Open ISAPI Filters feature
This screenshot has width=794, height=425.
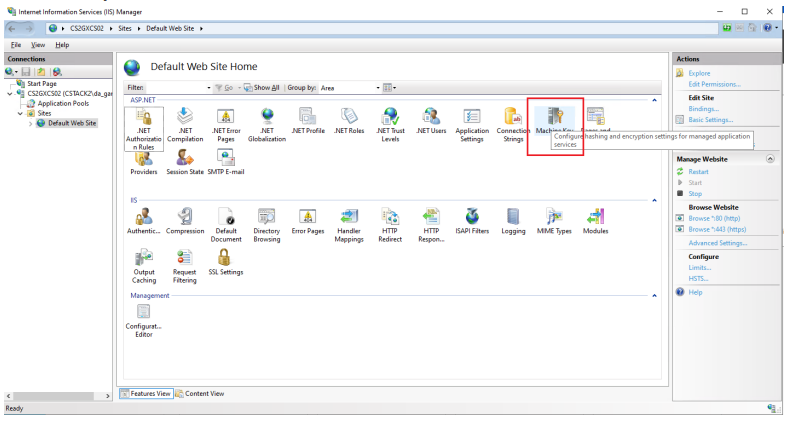coord(472,221)
